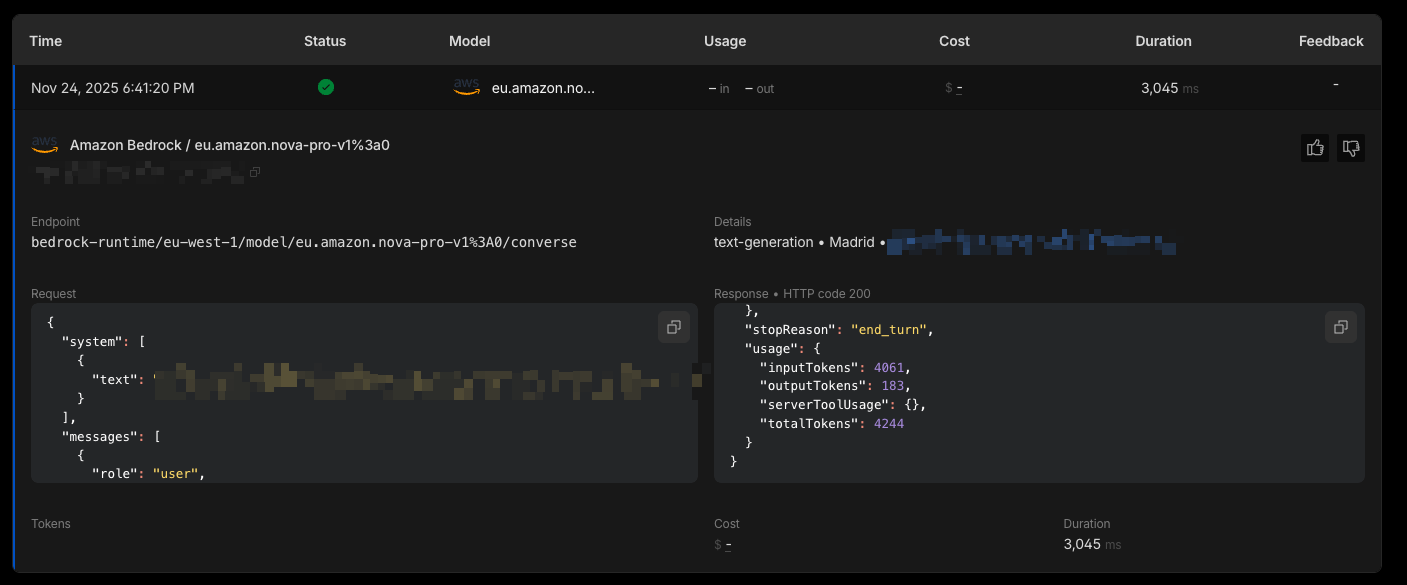Click the Usage column header
The height and width of the screenshot is (585, 1407).
point(725,41)
